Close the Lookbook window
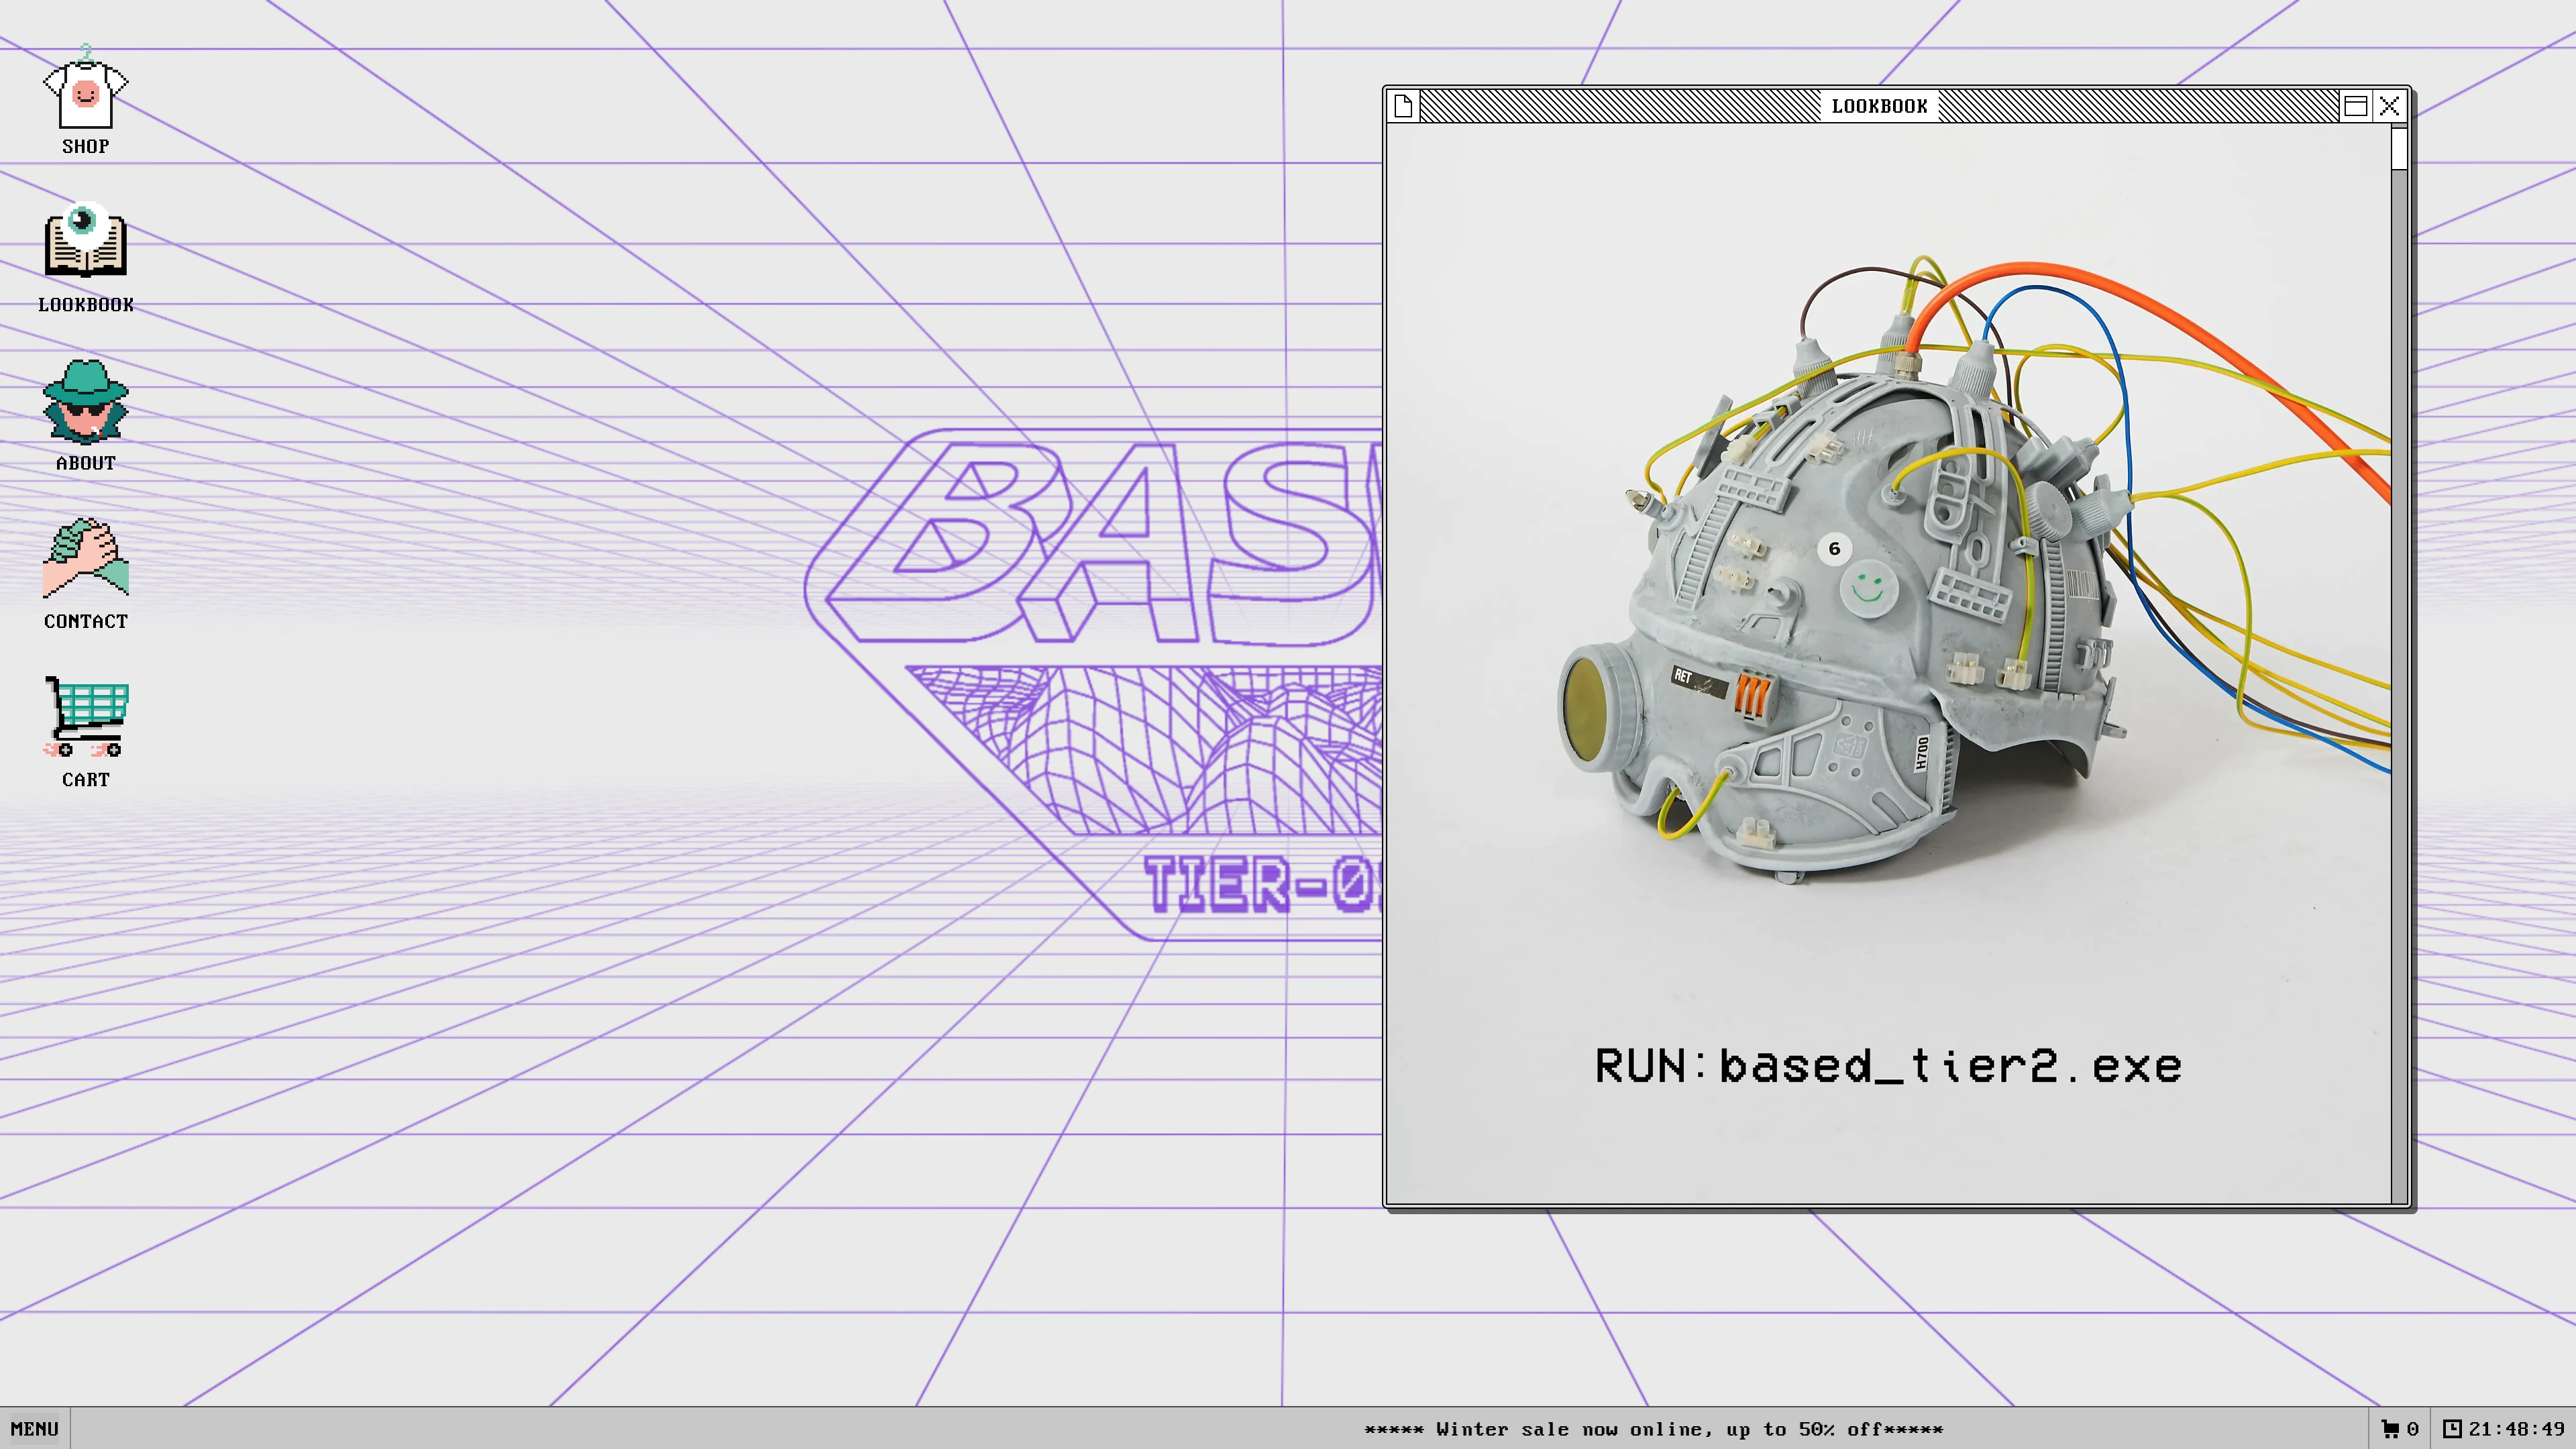2576x1449 pixels. click(x=2389, y=106)
